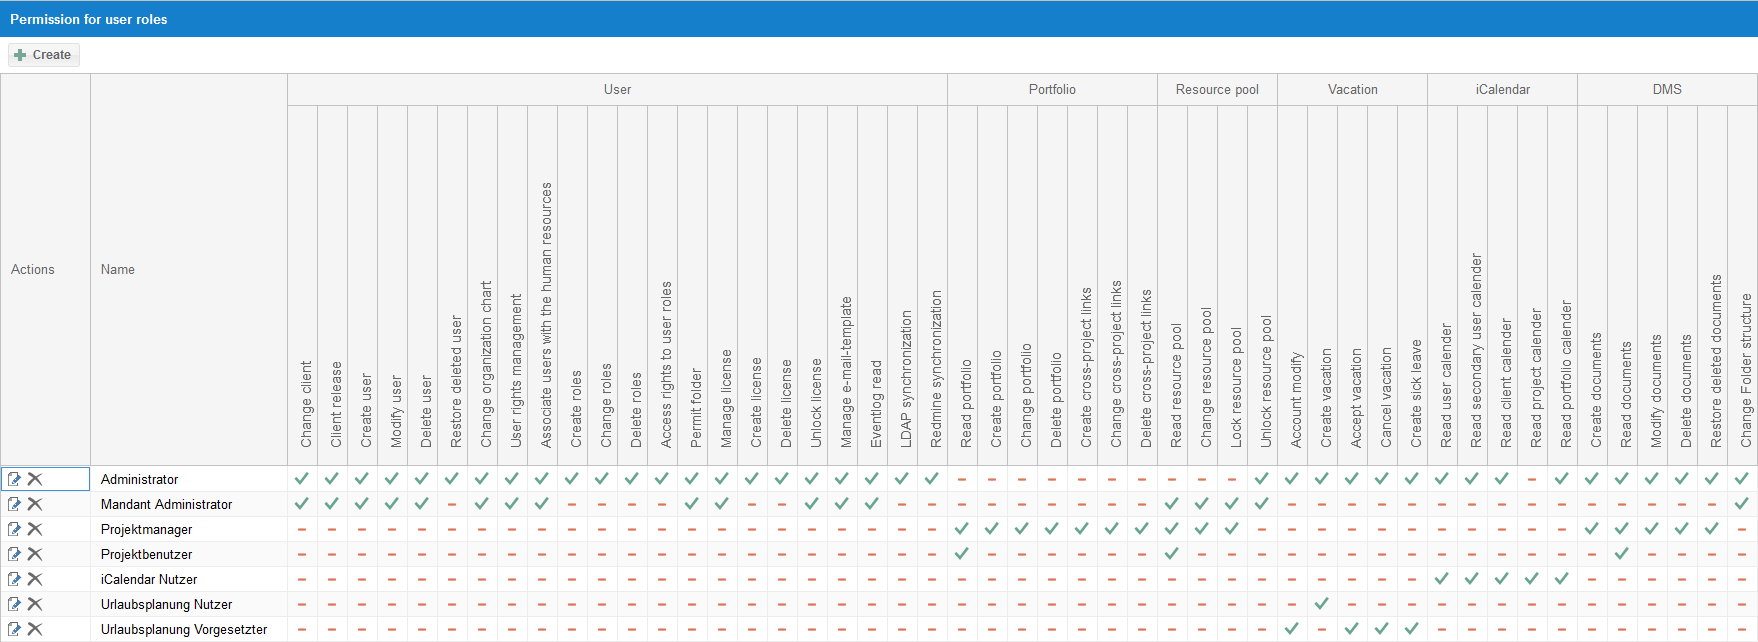This screenshot has width=1758, height=642.
Task: Select the iCalendar column group header
Action: pyautogui.click(x=1502, y=90)
